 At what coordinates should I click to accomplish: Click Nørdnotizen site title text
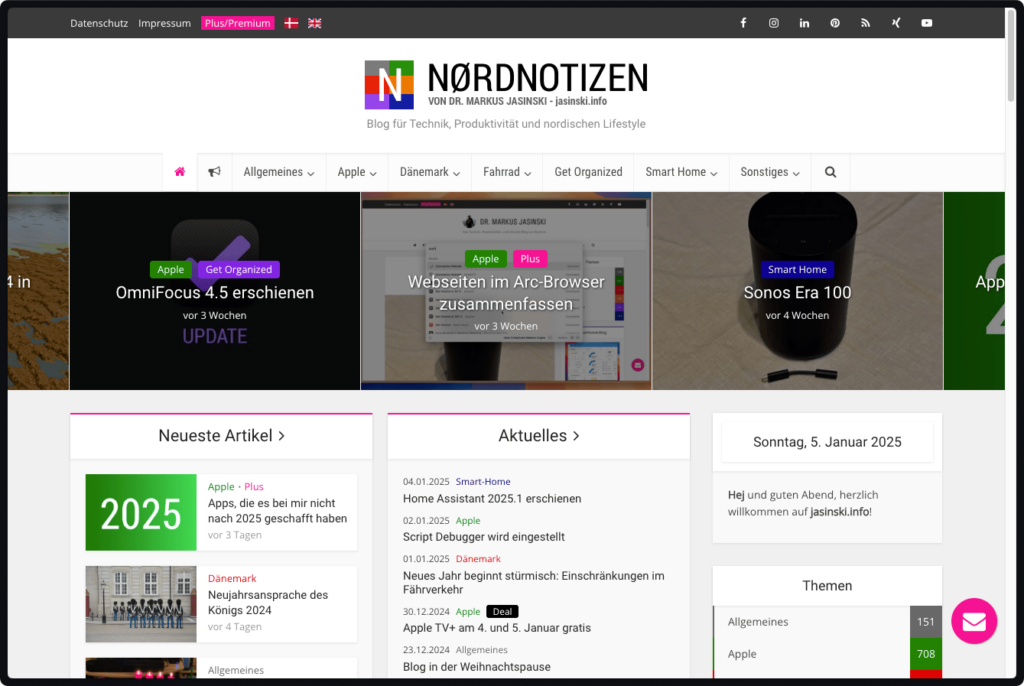537,78
